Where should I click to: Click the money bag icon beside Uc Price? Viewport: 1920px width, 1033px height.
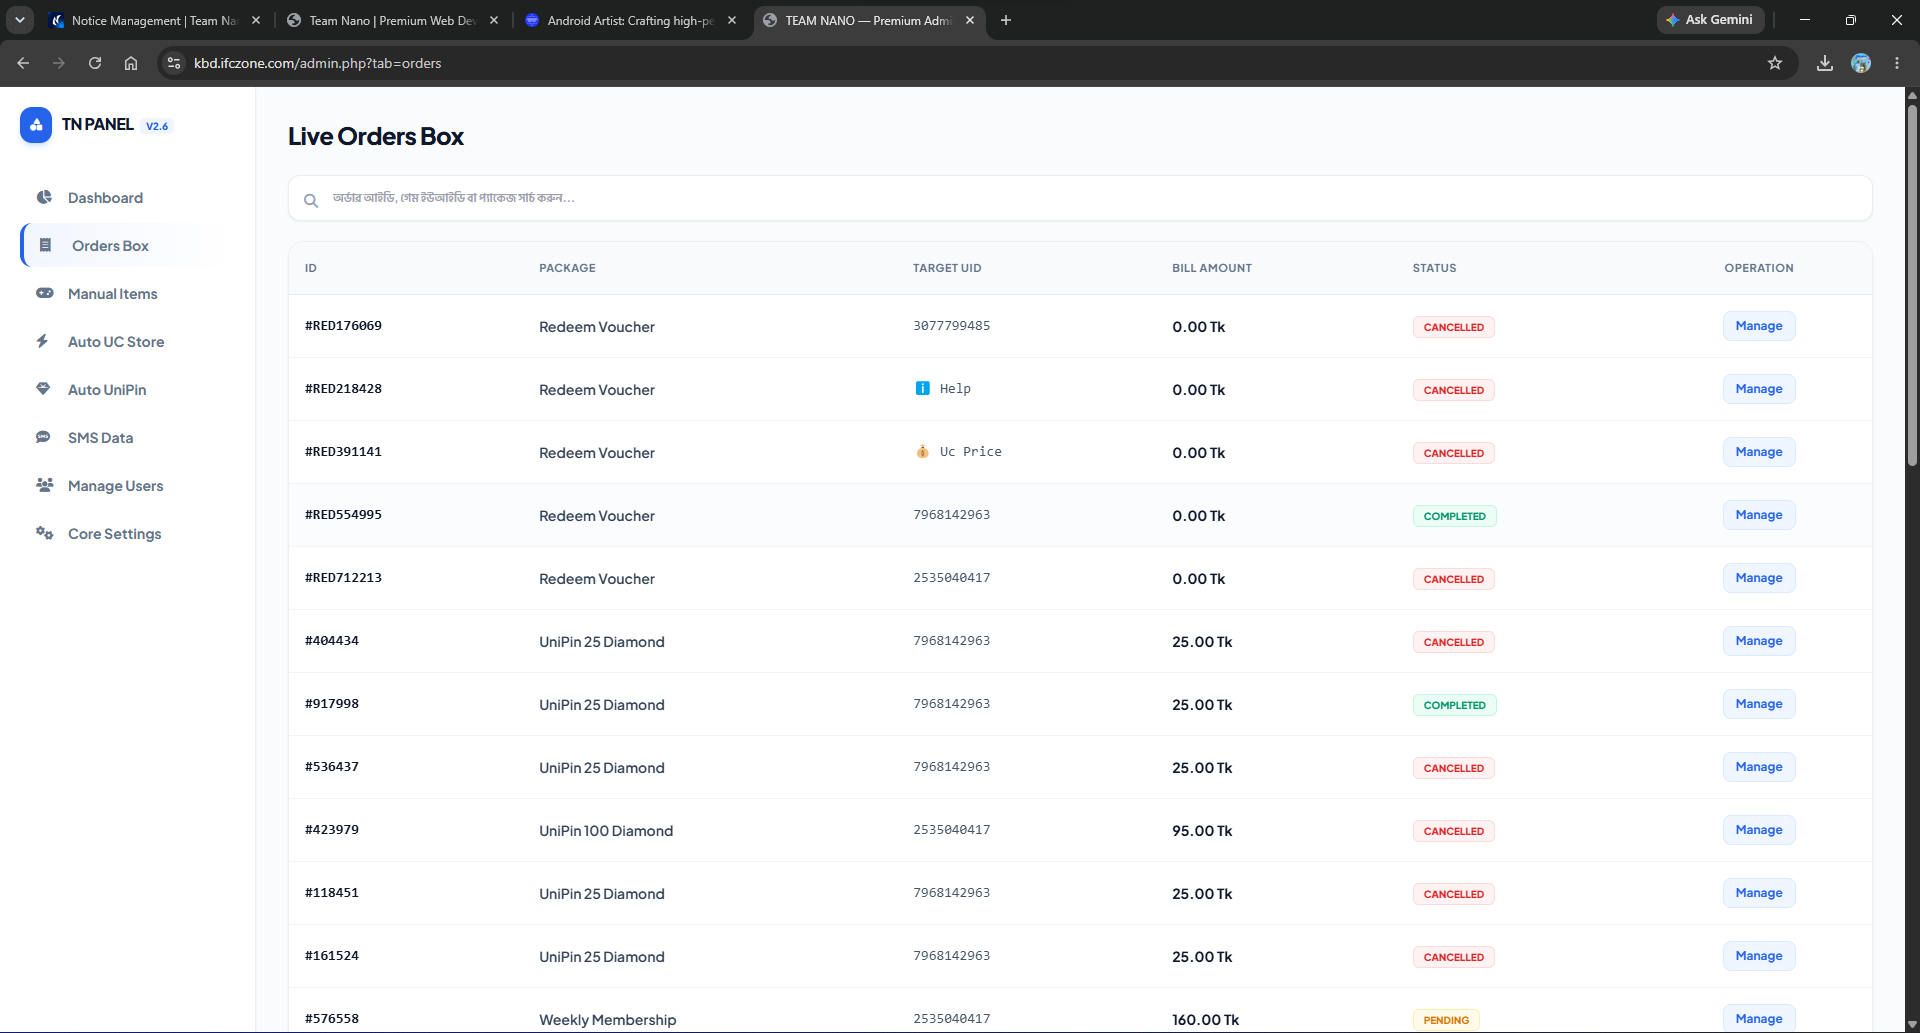(922, 451)
